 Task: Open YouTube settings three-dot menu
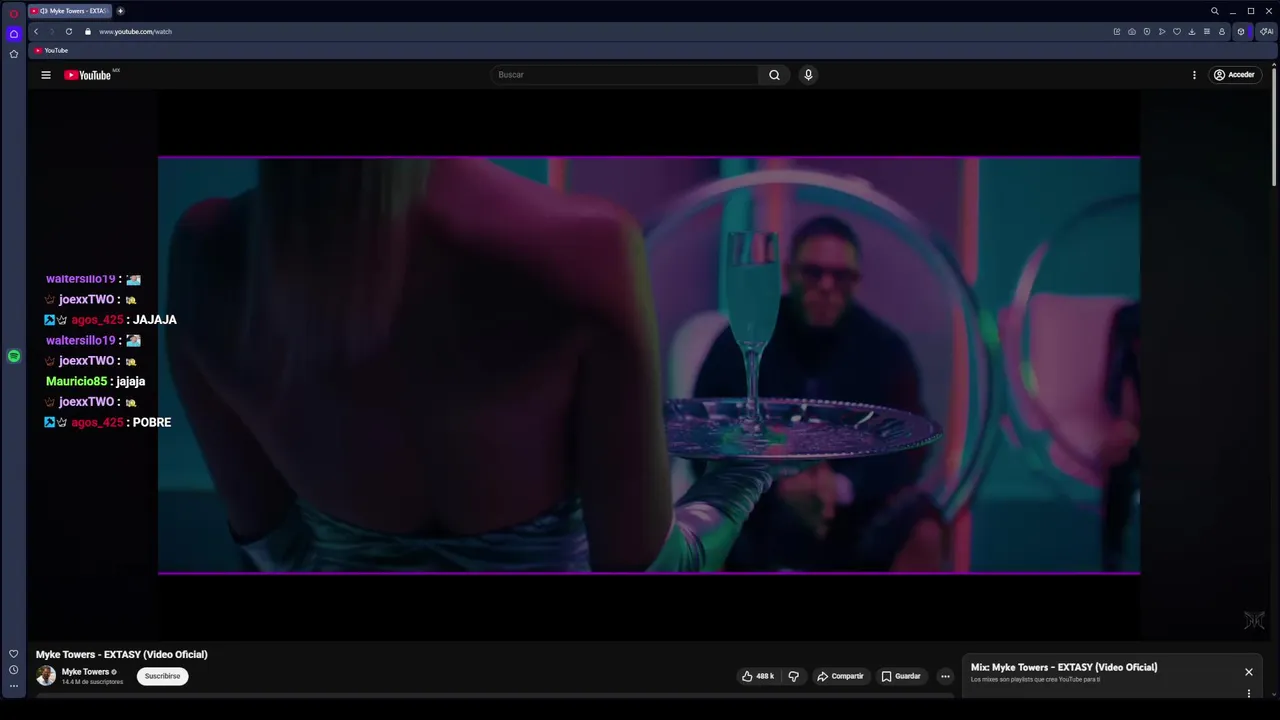click(x=1194, y=75)
